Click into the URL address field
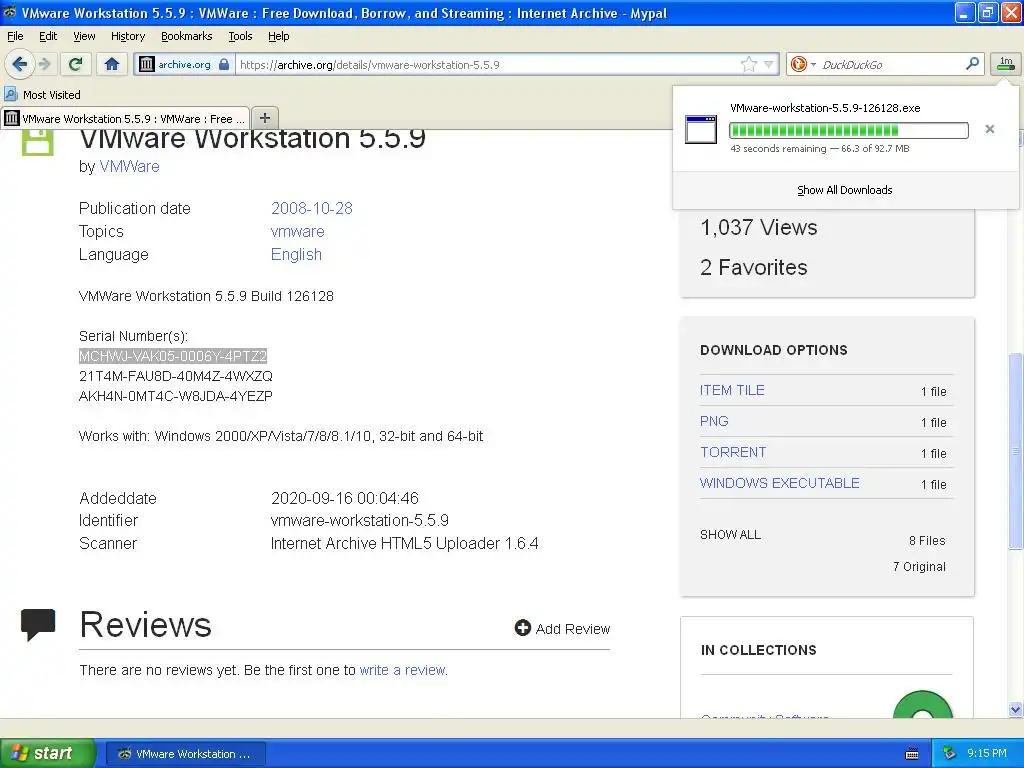The width and height of the screenshot is (1024, 768). [487, 65]
